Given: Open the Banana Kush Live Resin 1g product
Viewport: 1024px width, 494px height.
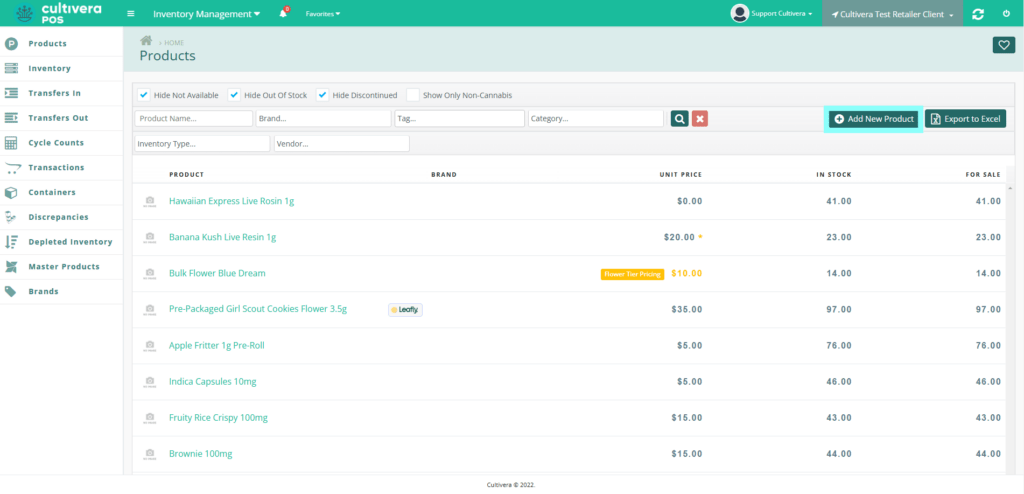Looking at the screenshot, I should pos(222,237).
